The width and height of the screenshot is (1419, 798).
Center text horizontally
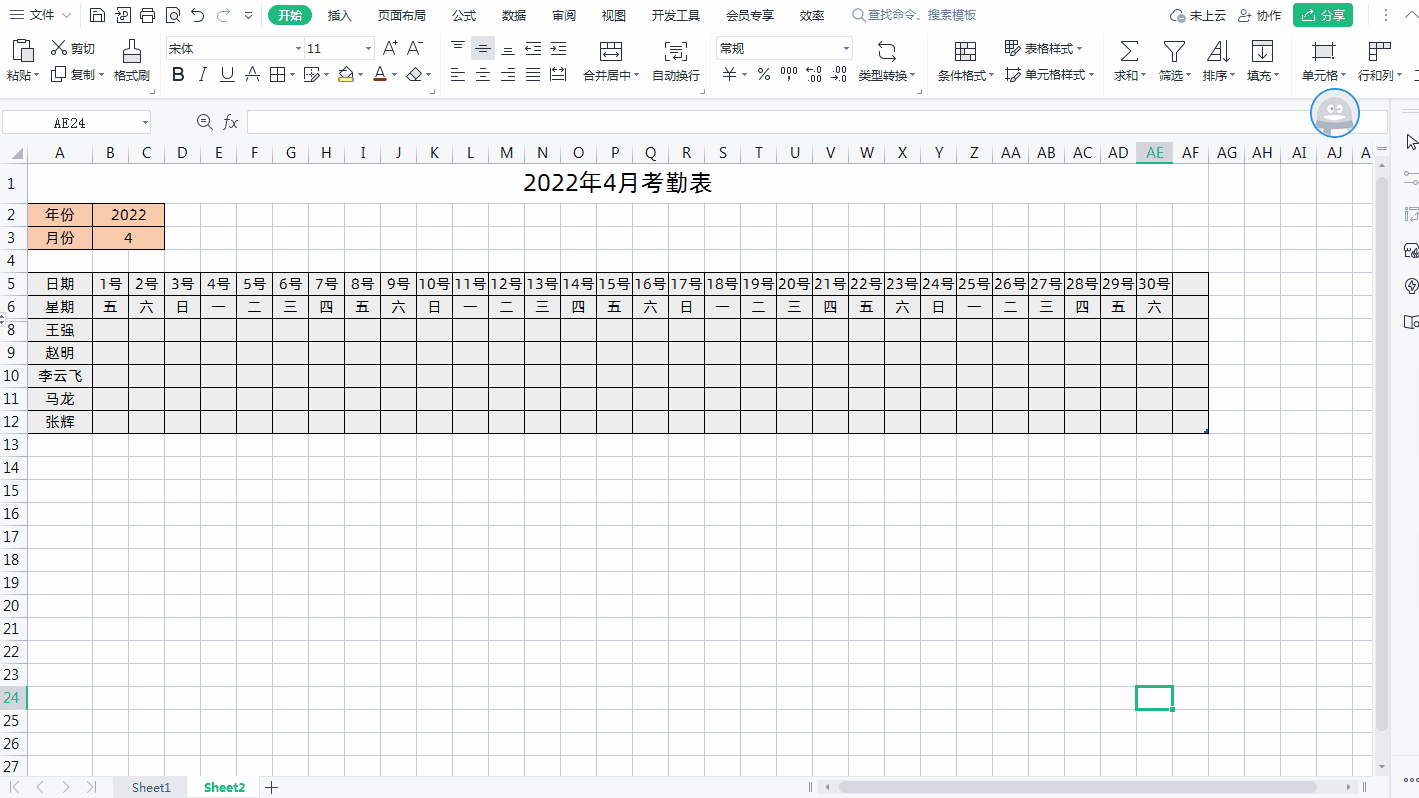pyautogui.click(x=483, y=74)
